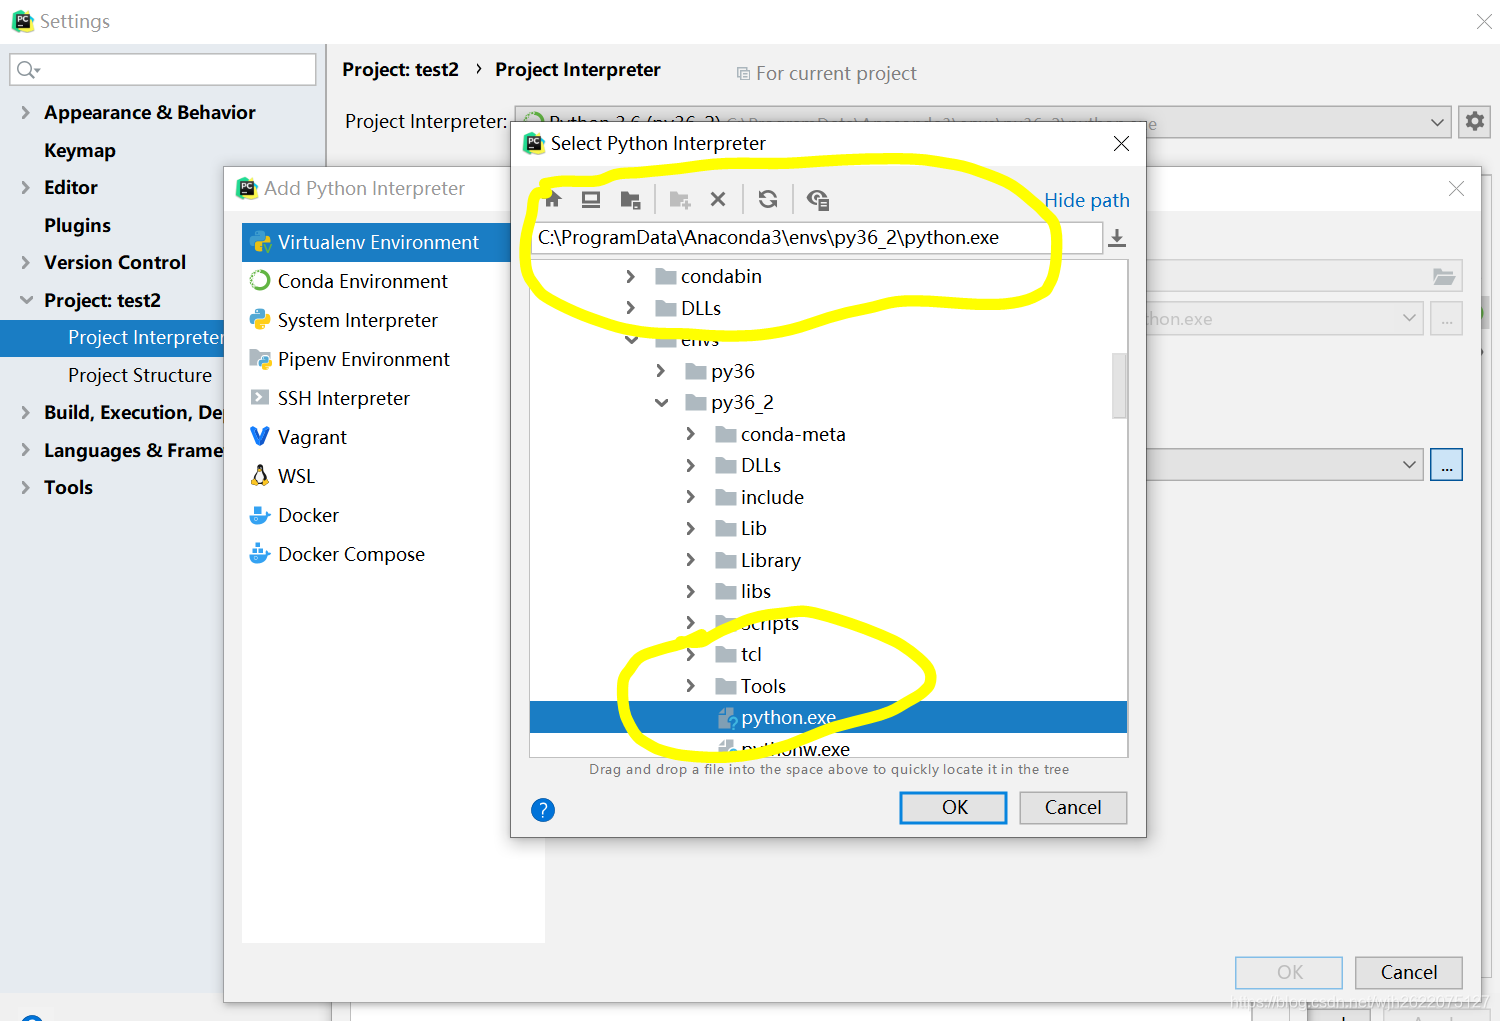The height and width of the screenshot is (1021, 1500).
Task: Select the py36_2 DLLs folder
Action: [x=761, y=465]
